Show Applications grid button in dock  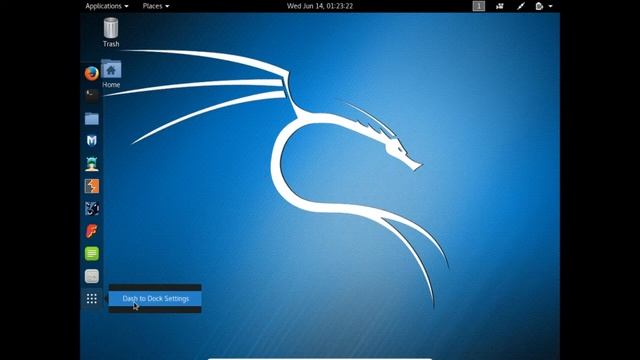92,299
